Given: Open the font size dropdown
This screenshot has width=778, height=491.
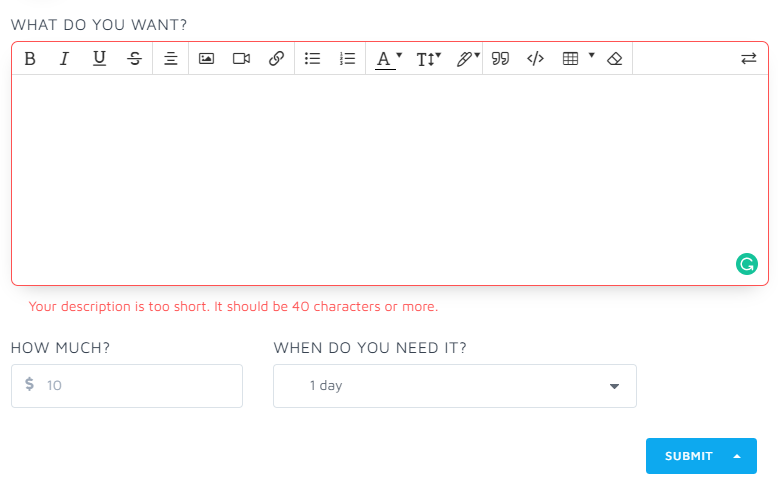Looking at the screenshot, I should click(x=428, y=59).
